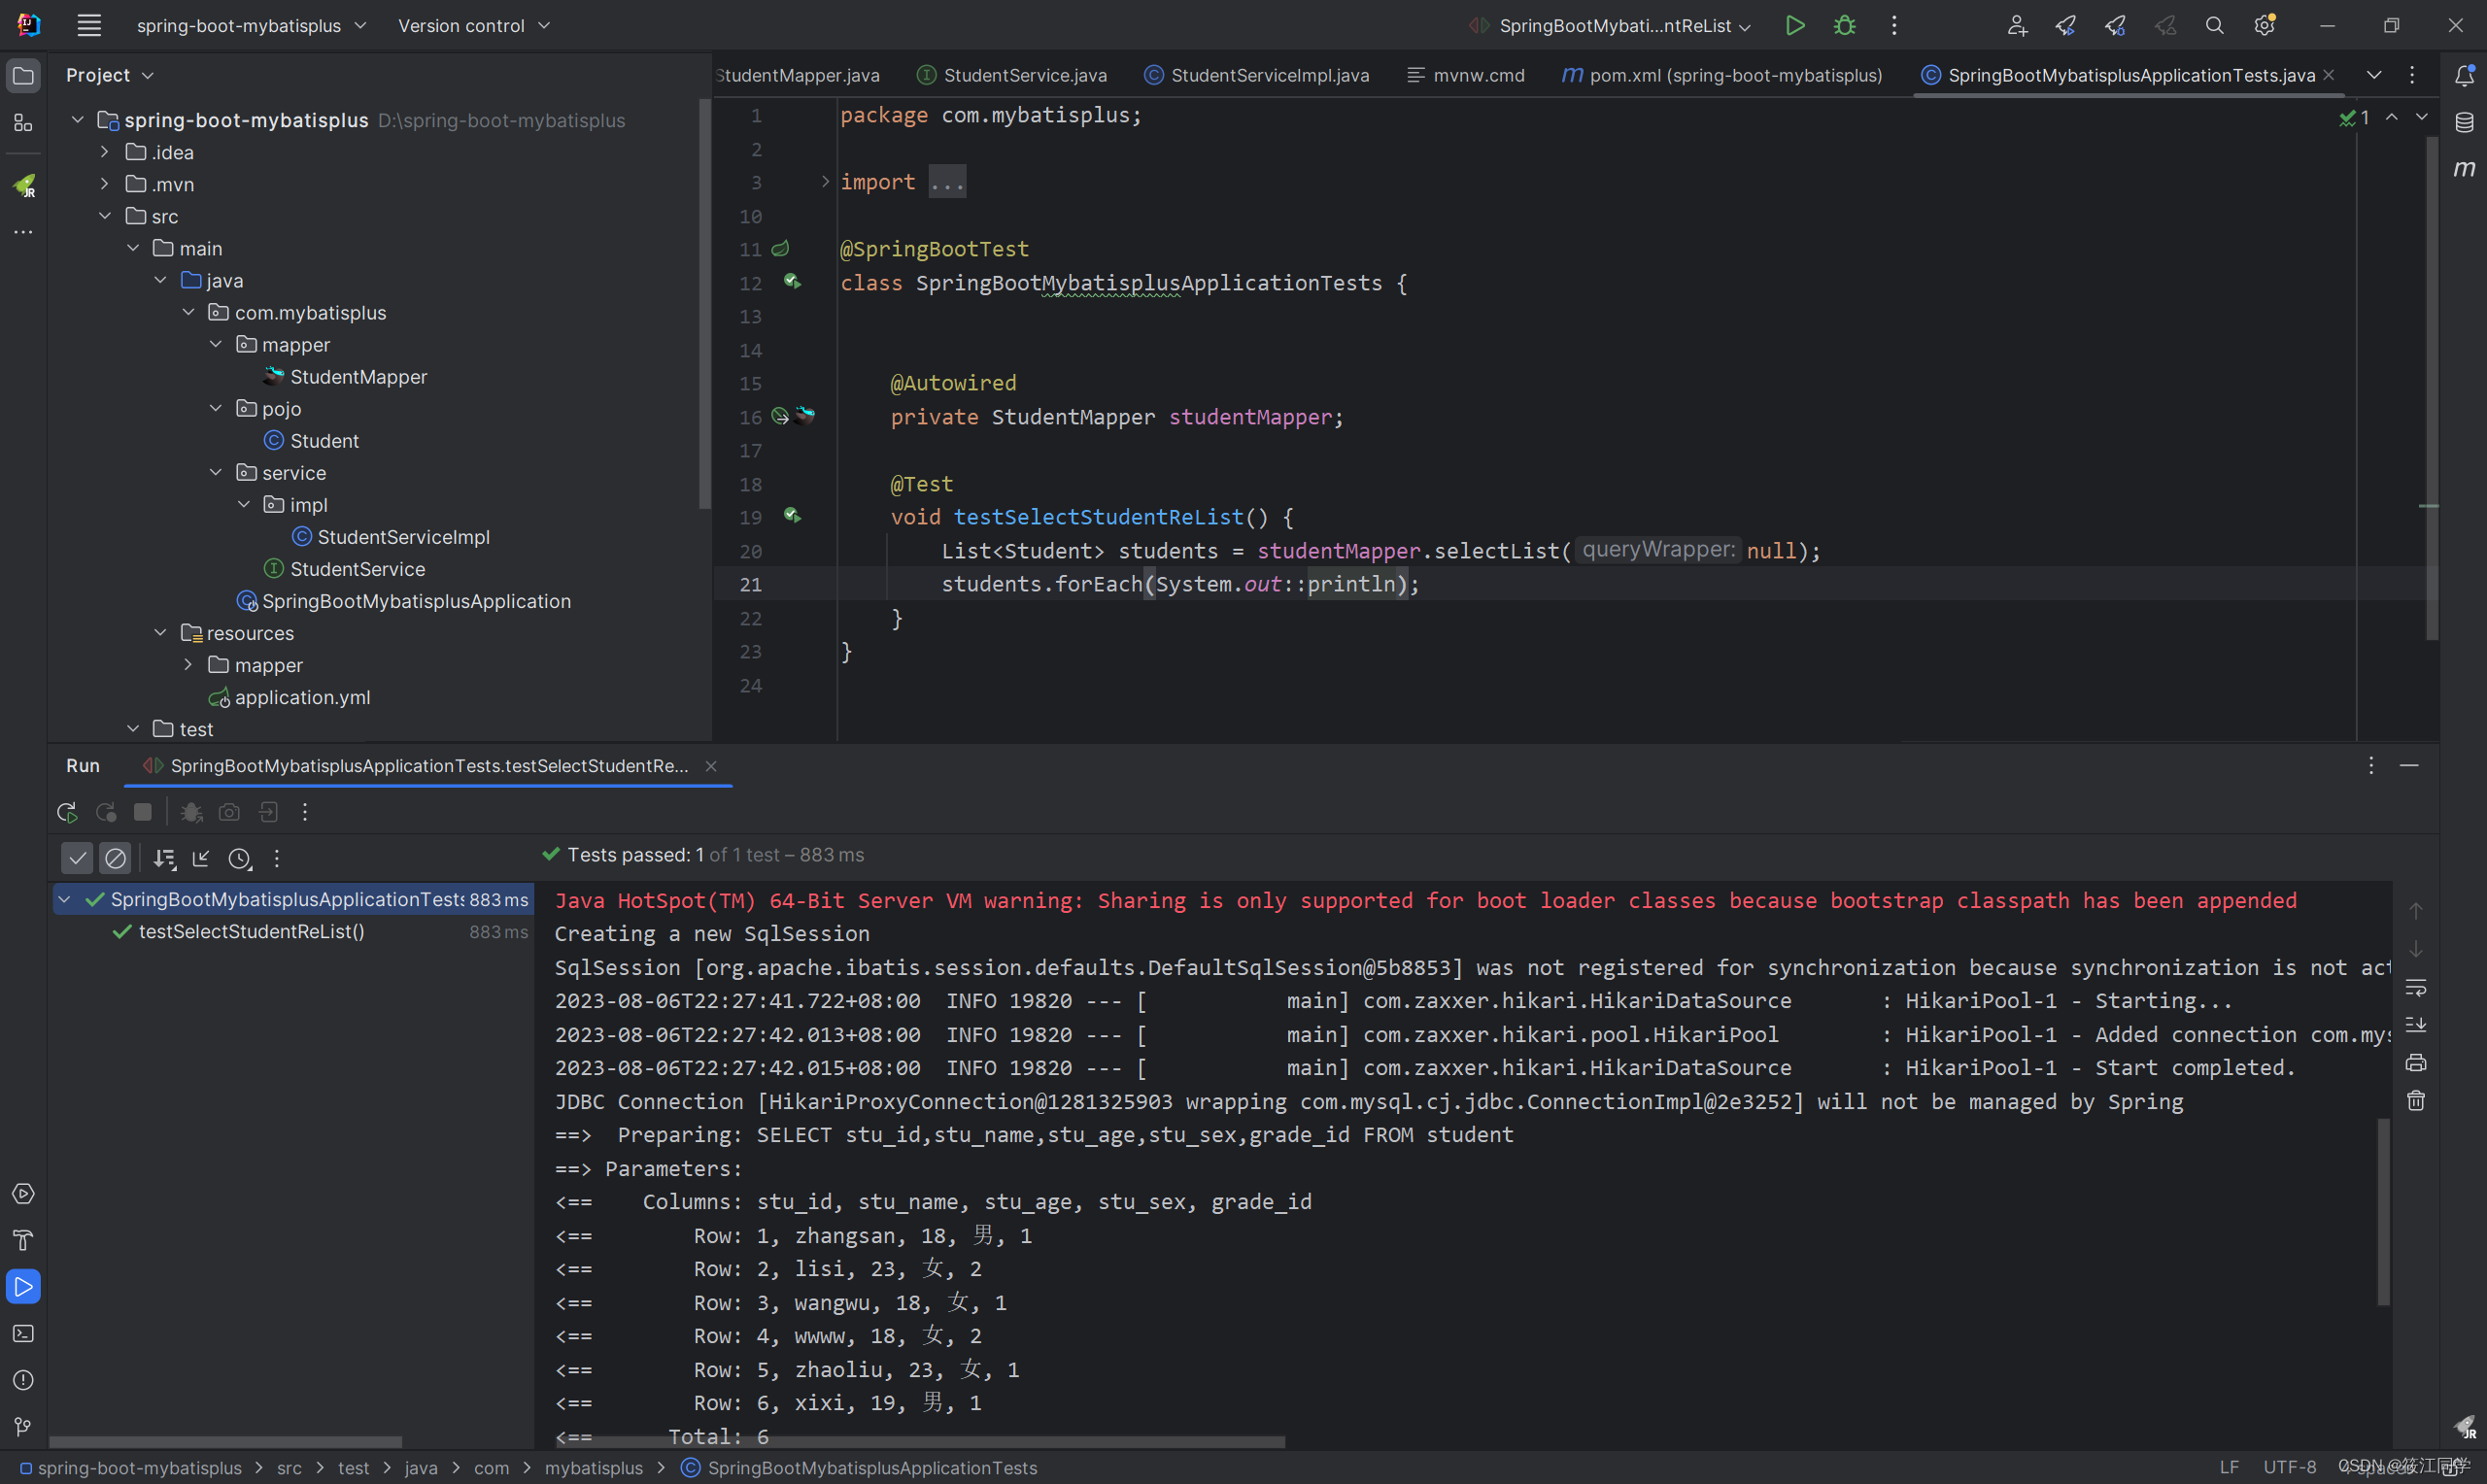Open IDE settings gear

tap(2264, 25)
